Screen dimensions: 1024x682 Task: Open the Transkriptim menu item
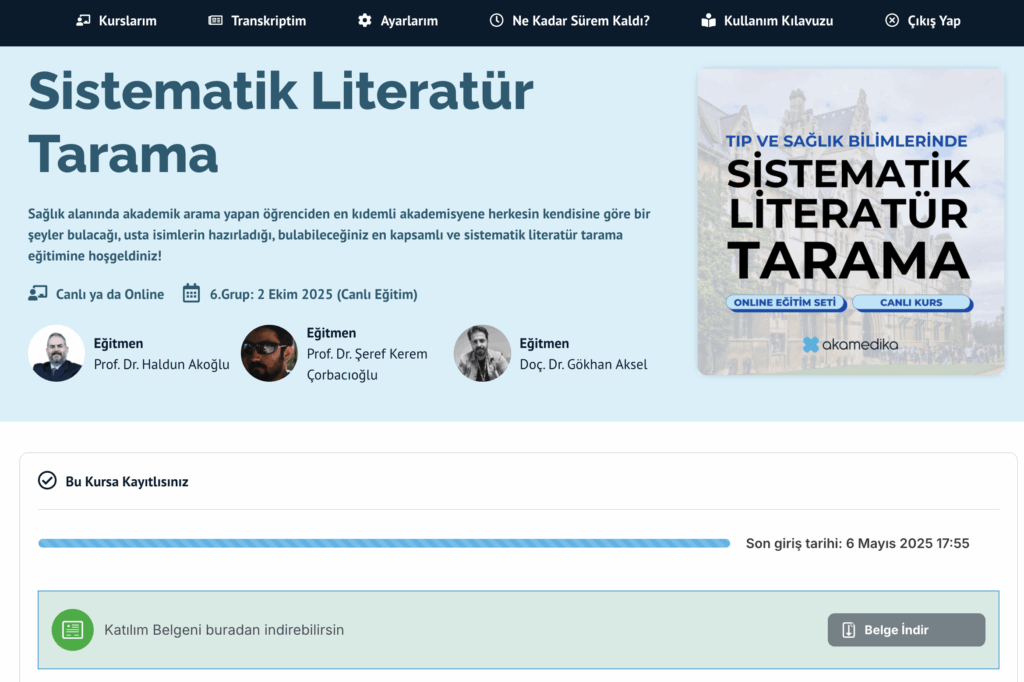tap(257, 21)
